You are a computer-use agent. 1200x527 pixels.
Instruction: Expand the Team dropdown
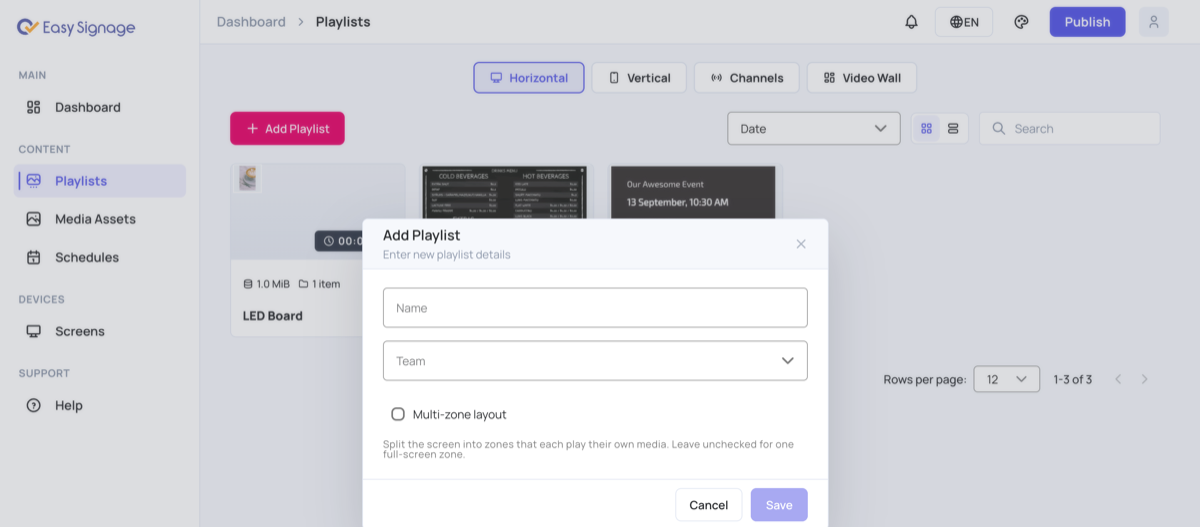tap(595, 361)
